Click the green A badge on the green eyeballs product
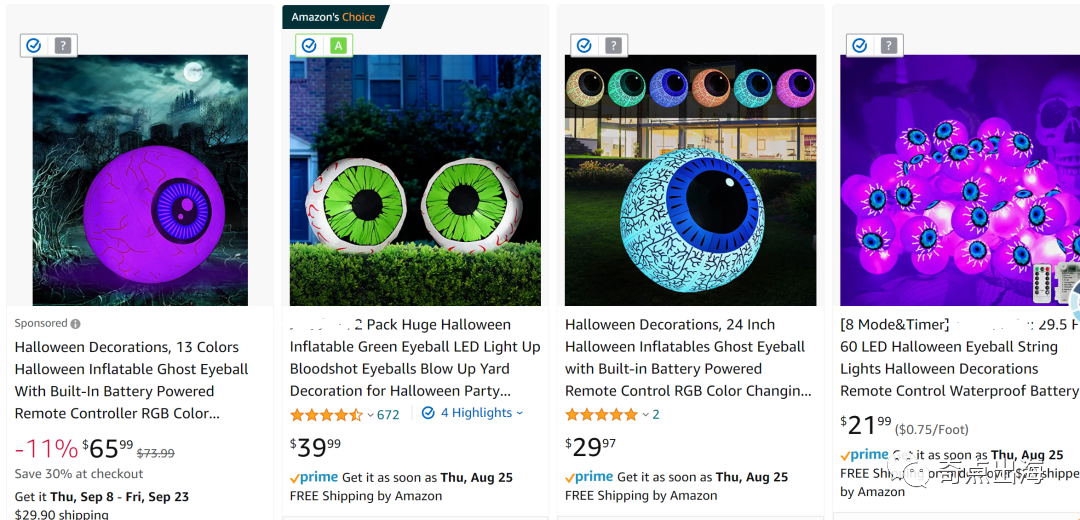Screen dimensions: 1080x520 338,45
